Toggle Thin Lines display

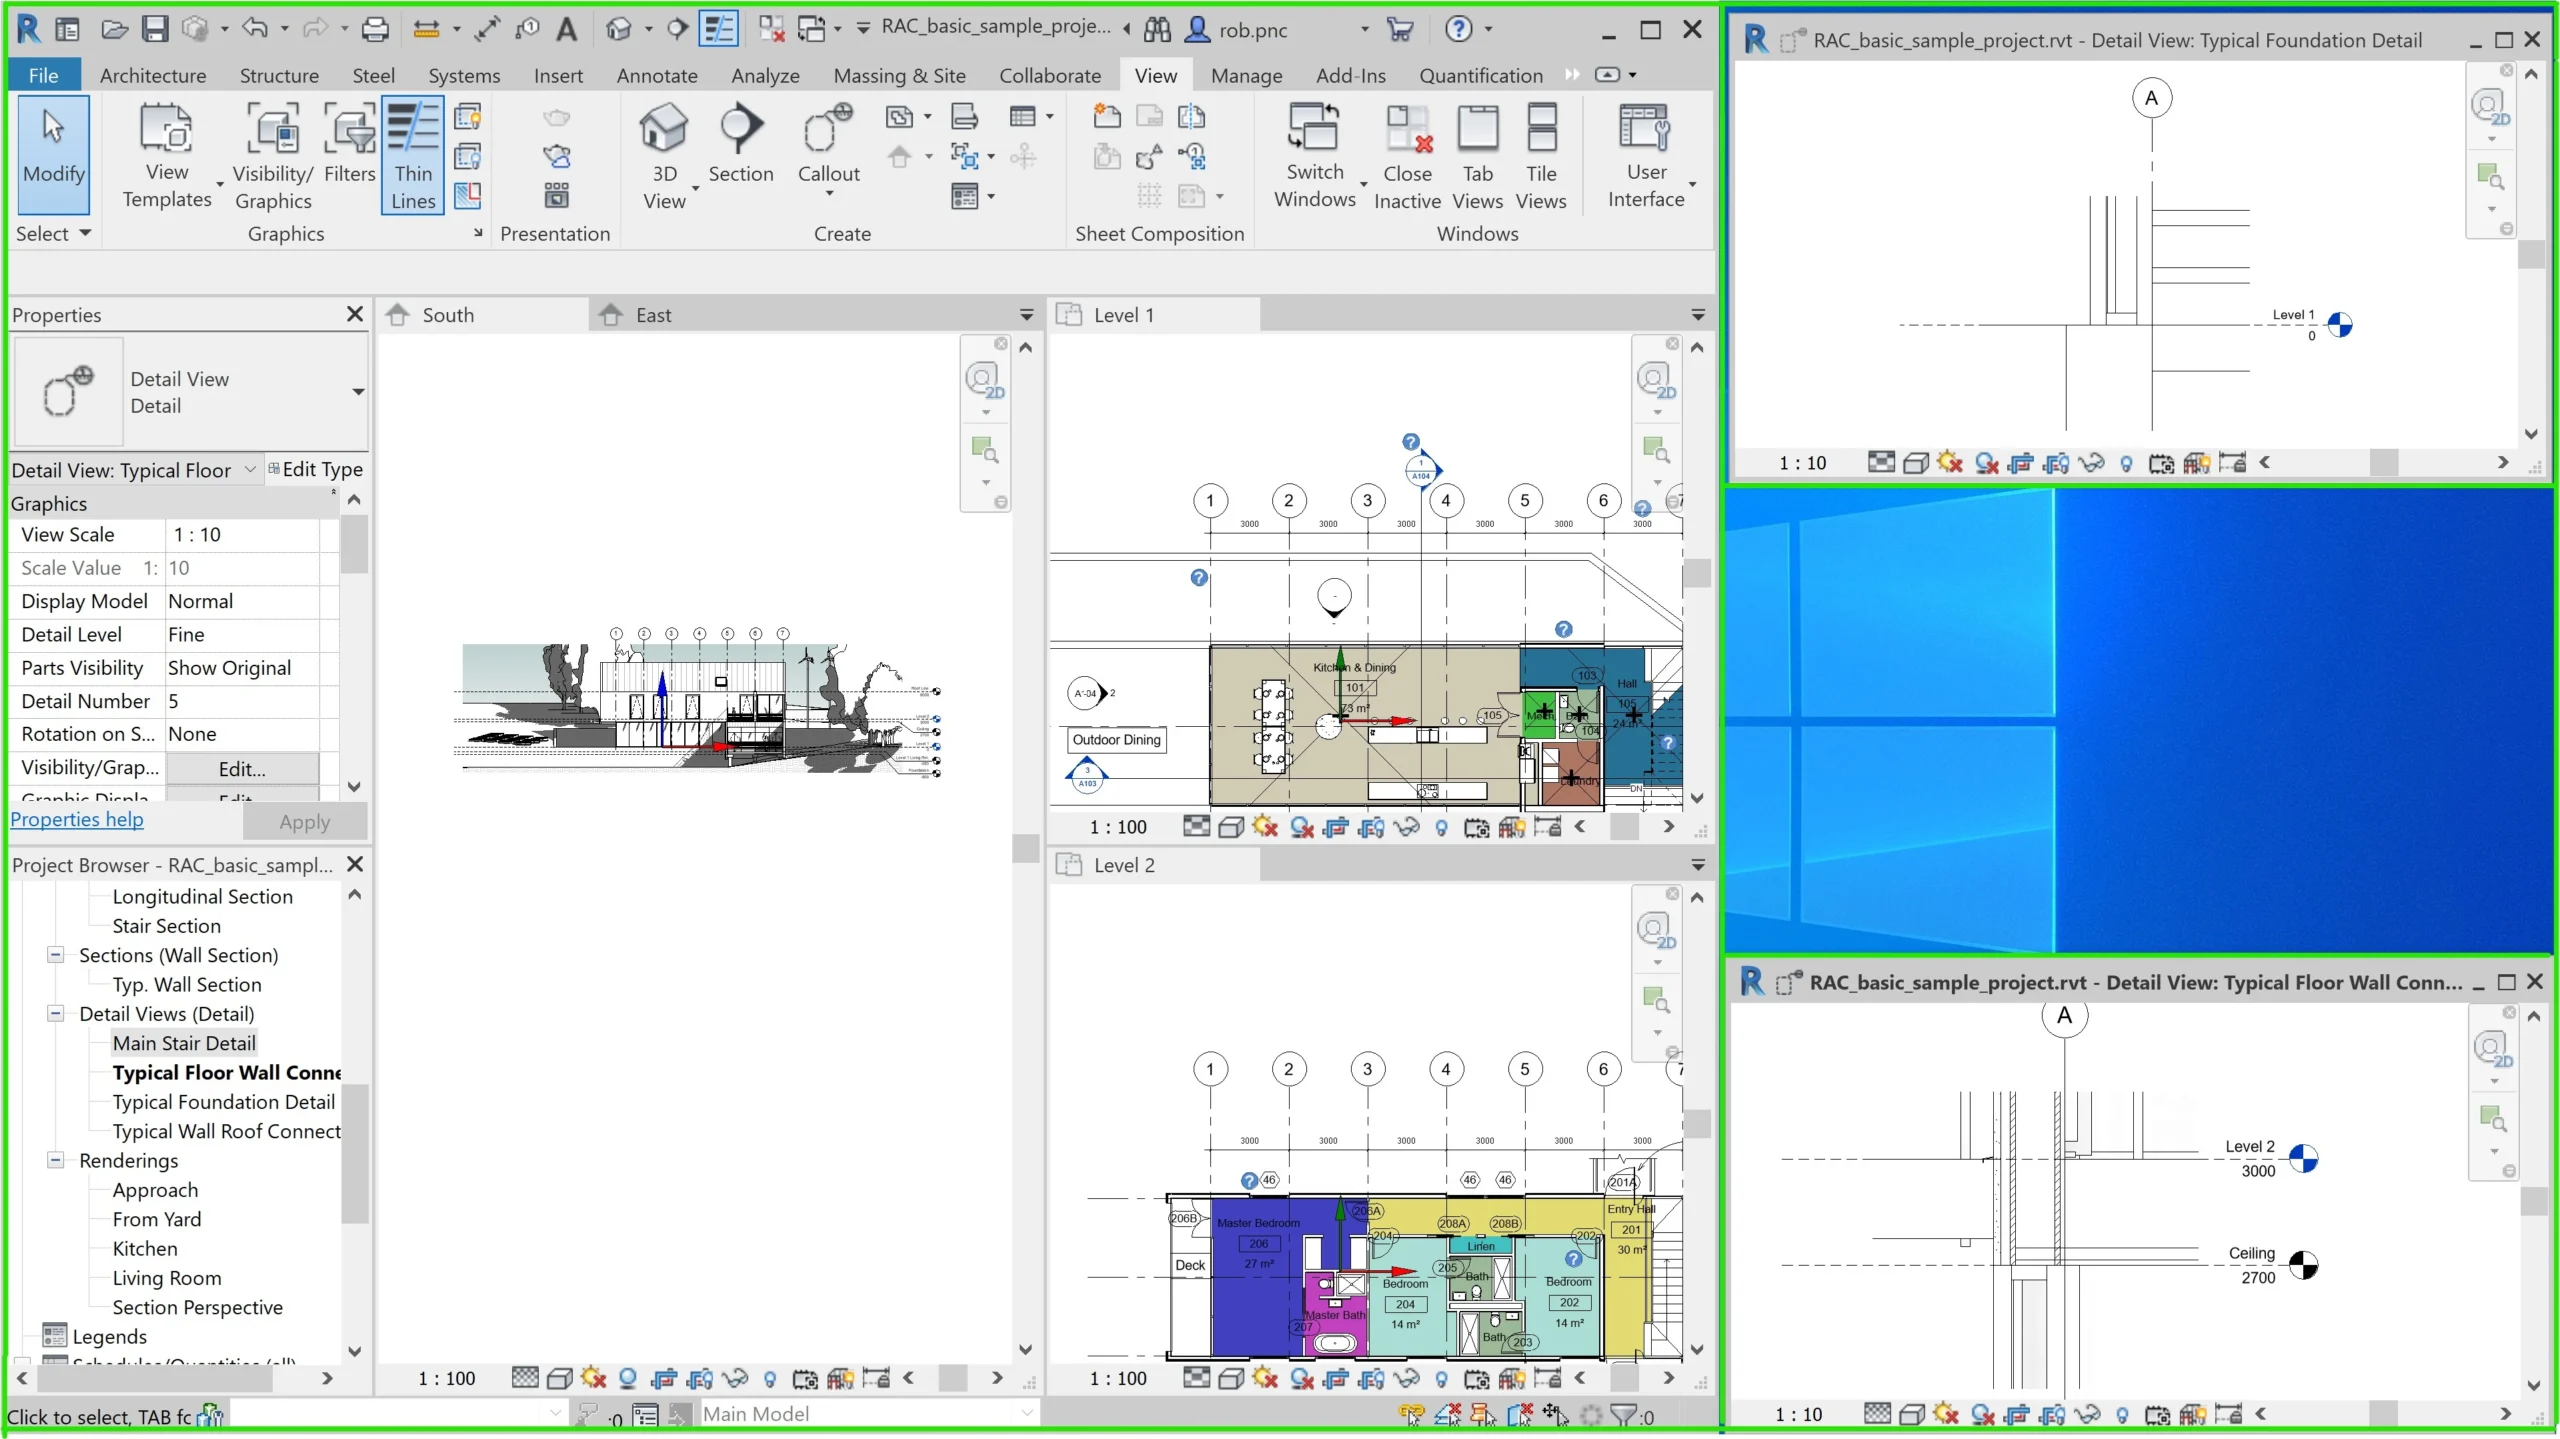(x=412, y=156)
